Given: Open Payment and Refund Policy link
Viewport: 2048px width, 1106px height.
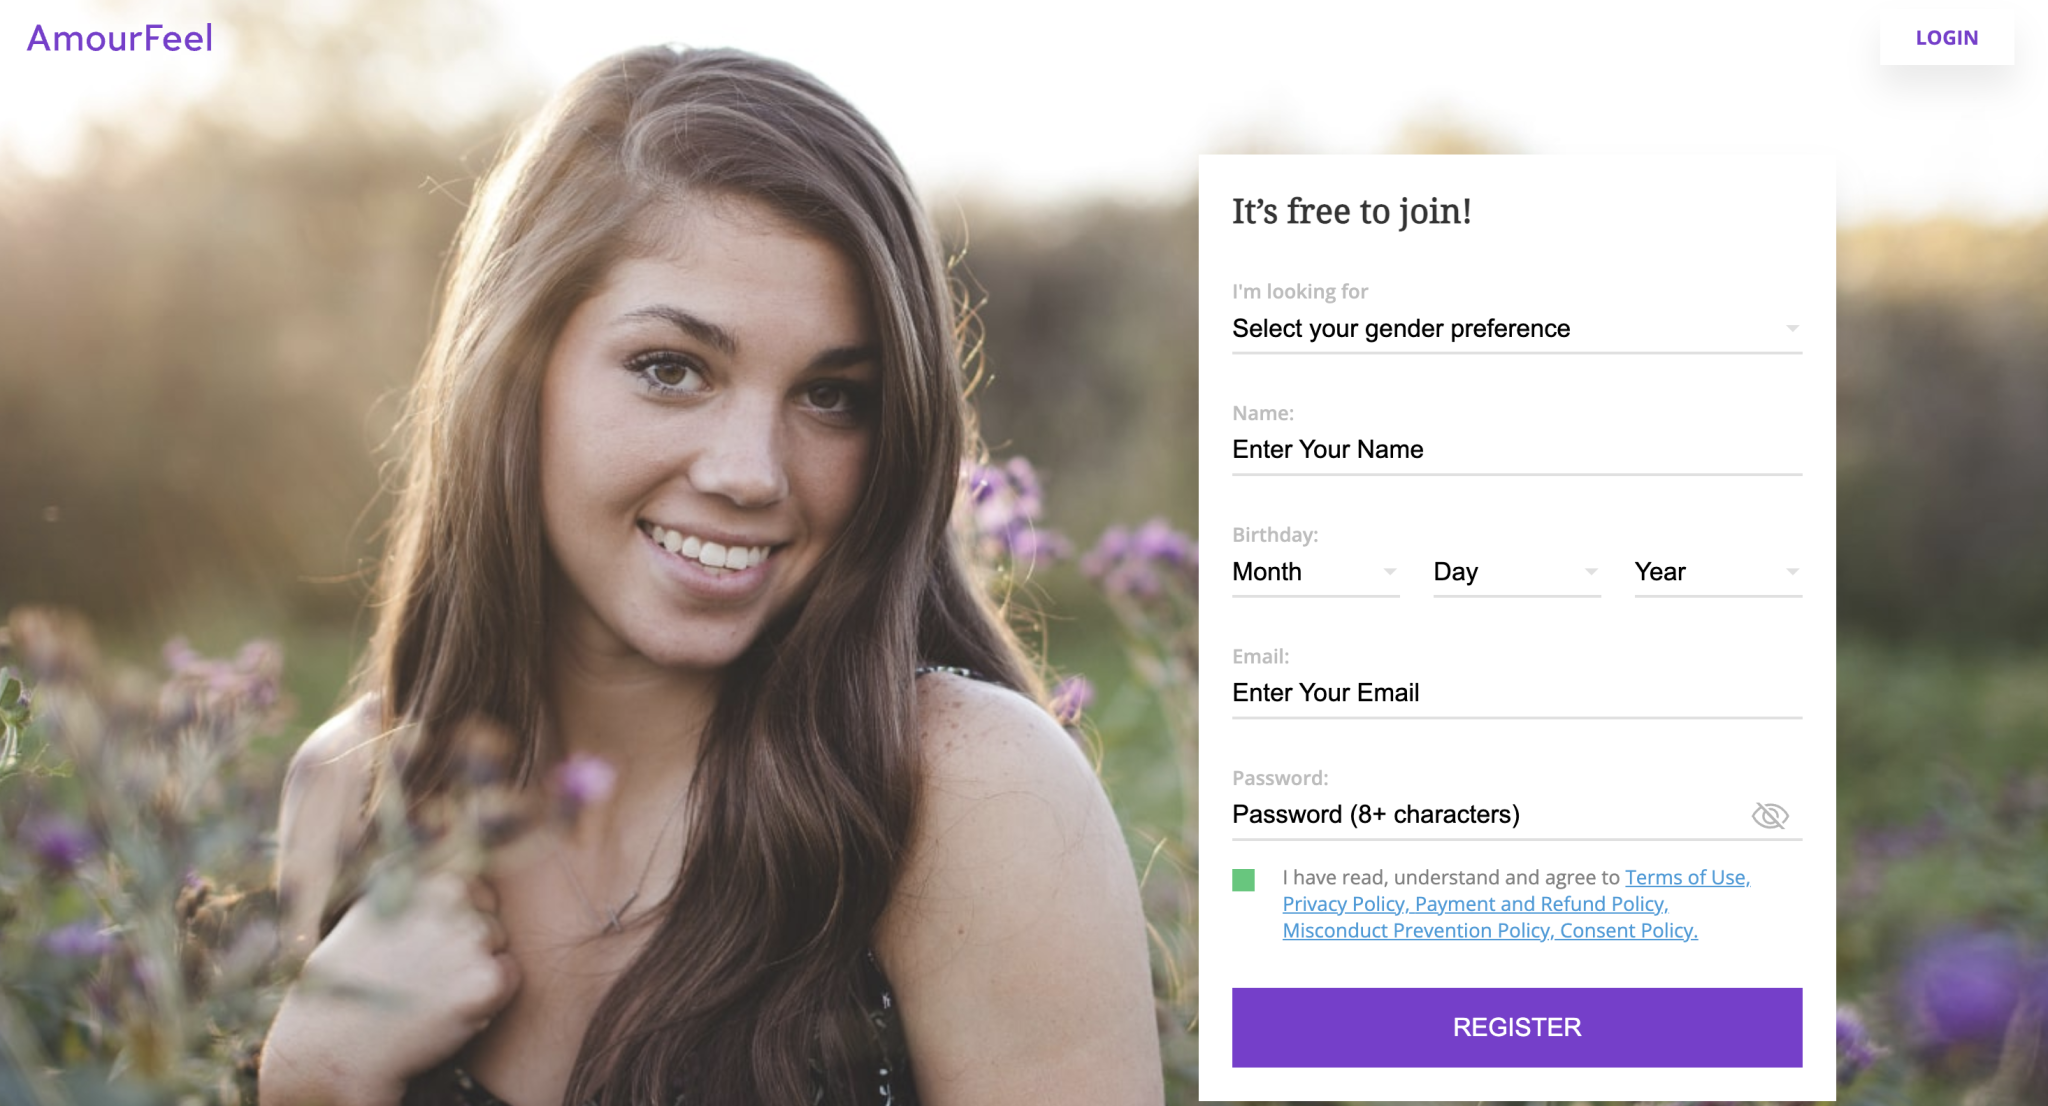Looking at the screenshot, I should pos(1541,904).
